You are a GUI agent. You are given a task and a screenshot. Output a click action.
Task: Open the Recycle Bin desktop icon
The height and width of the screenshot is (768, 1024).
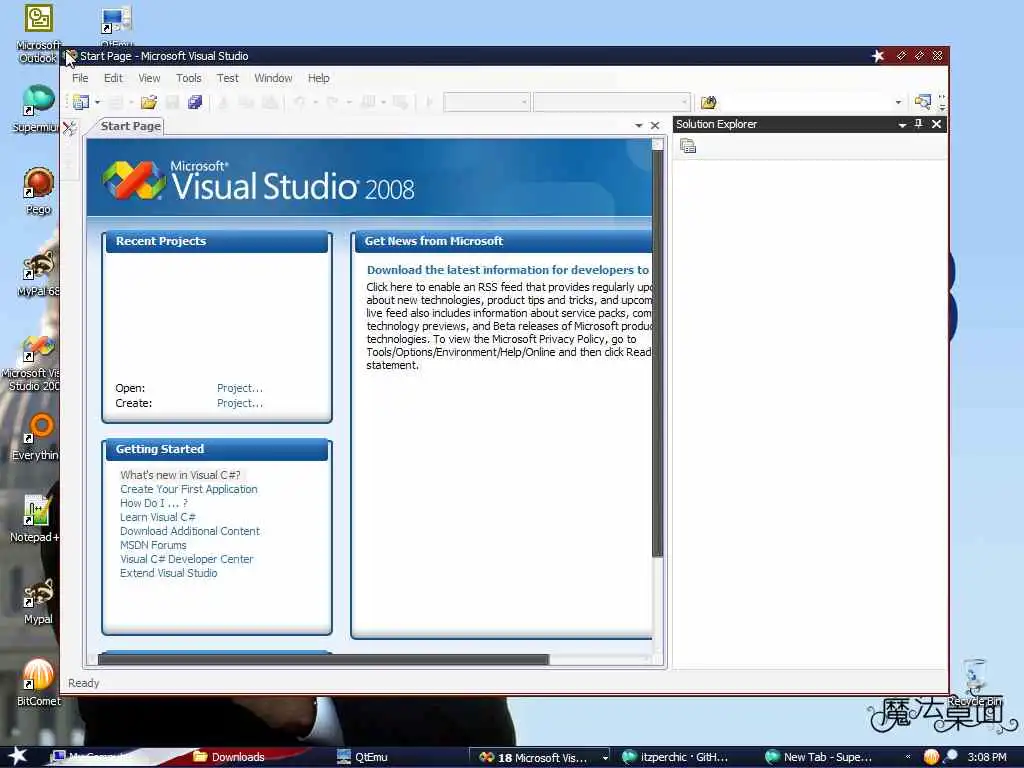974,683
